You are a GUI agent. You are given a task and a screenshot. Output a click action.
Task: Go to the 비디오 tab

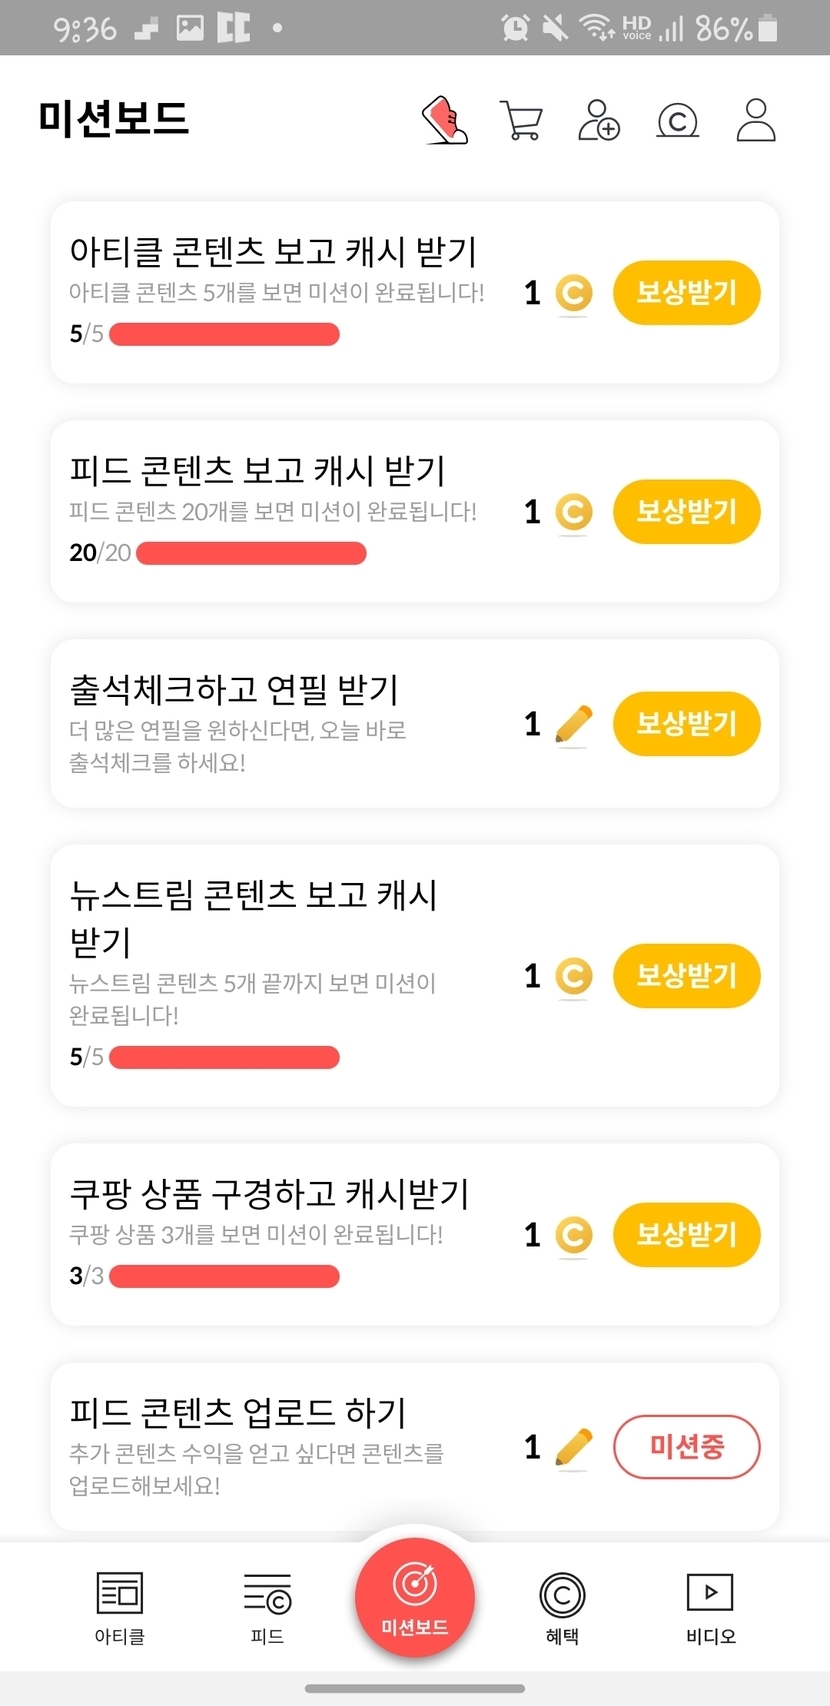[710, 1607]
